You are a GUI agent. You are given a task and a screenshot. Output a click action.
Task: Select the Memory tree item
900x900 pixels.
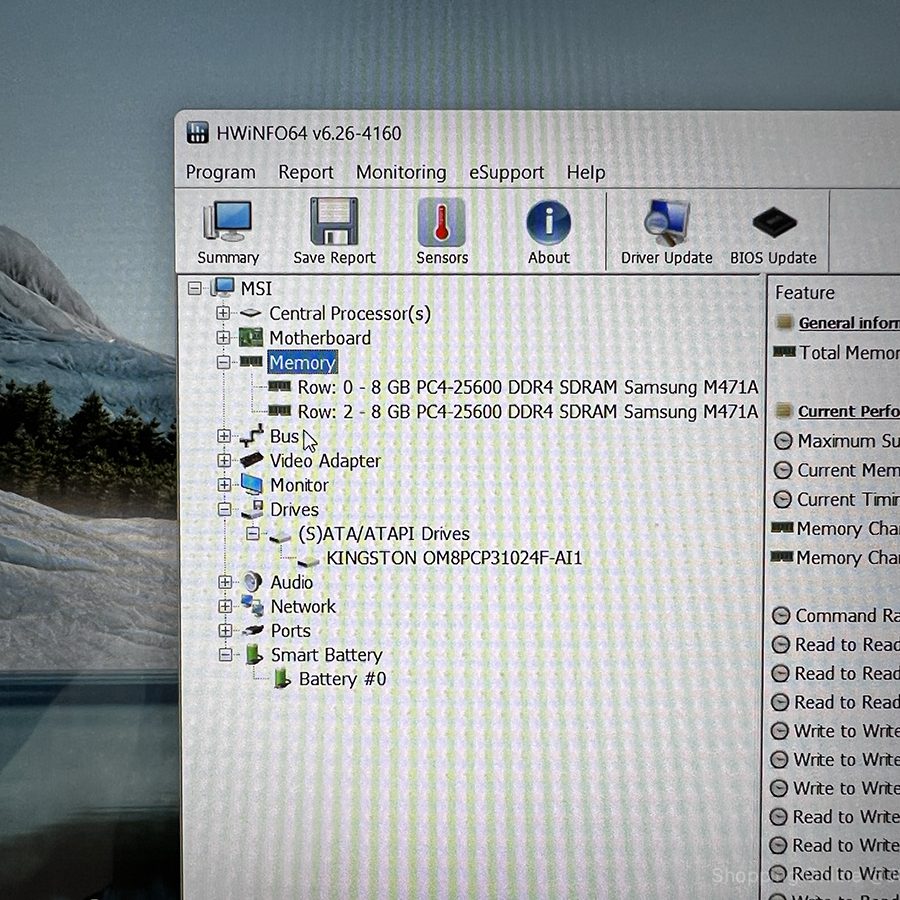pyautogui.click(x=302, y=362)
